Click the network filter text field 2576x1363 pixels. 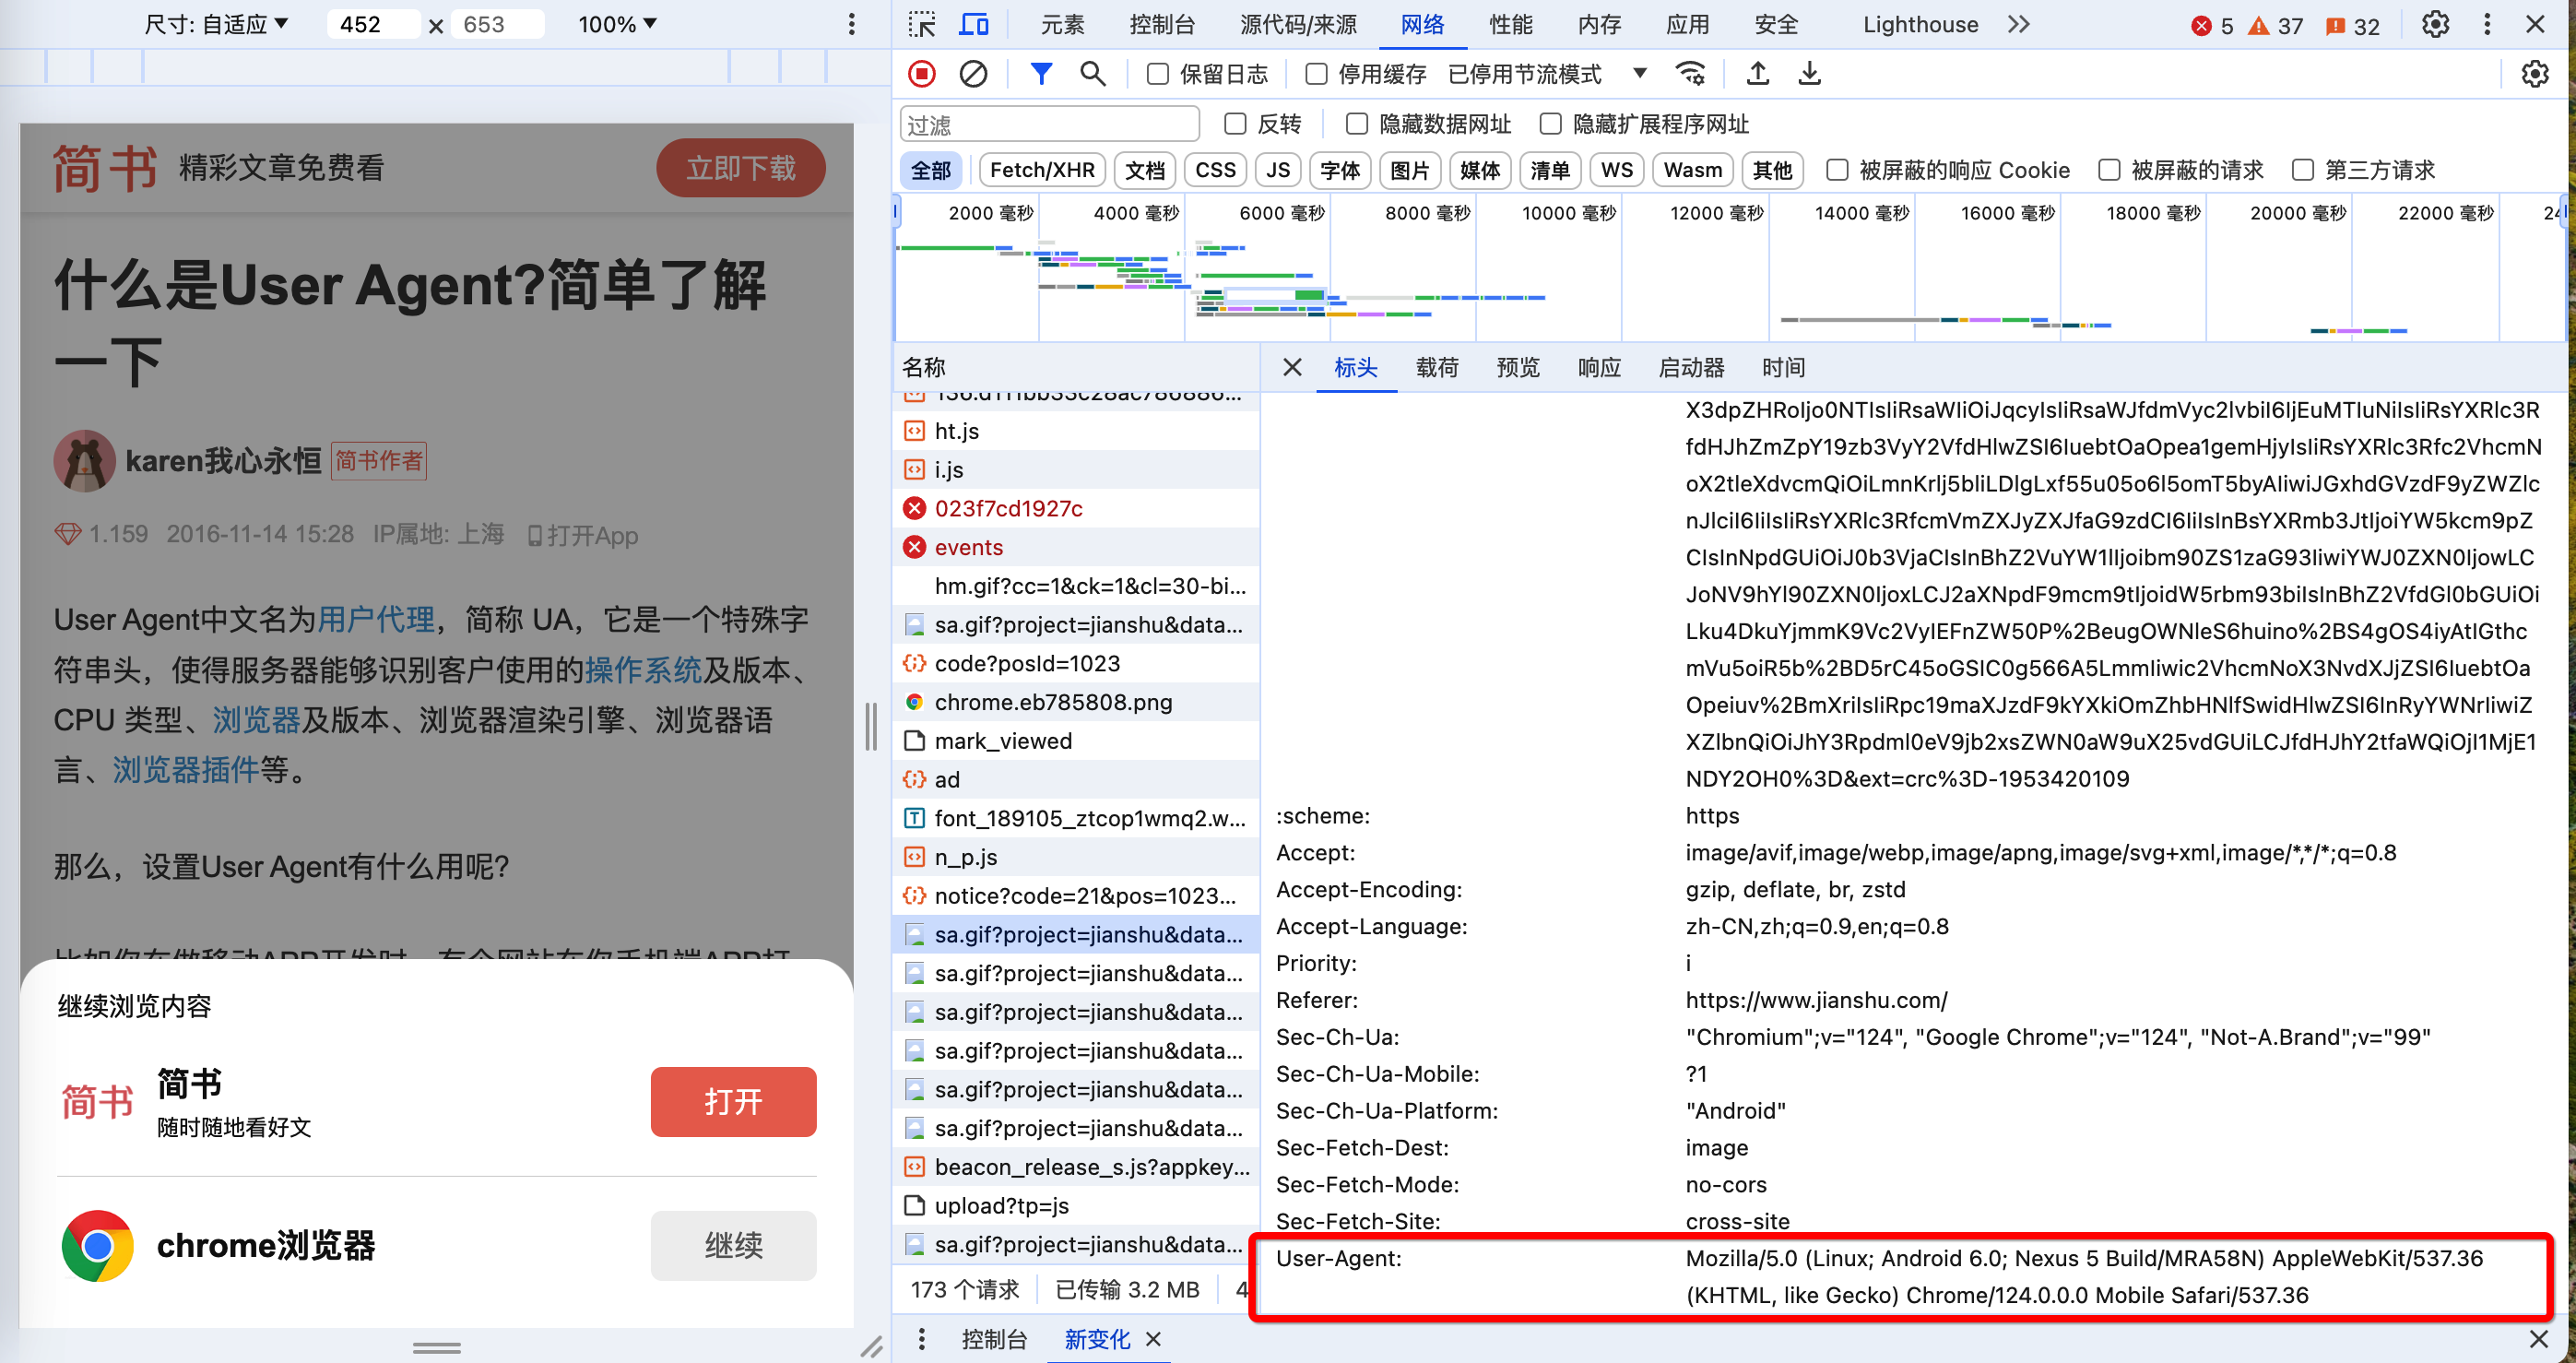1050,124
